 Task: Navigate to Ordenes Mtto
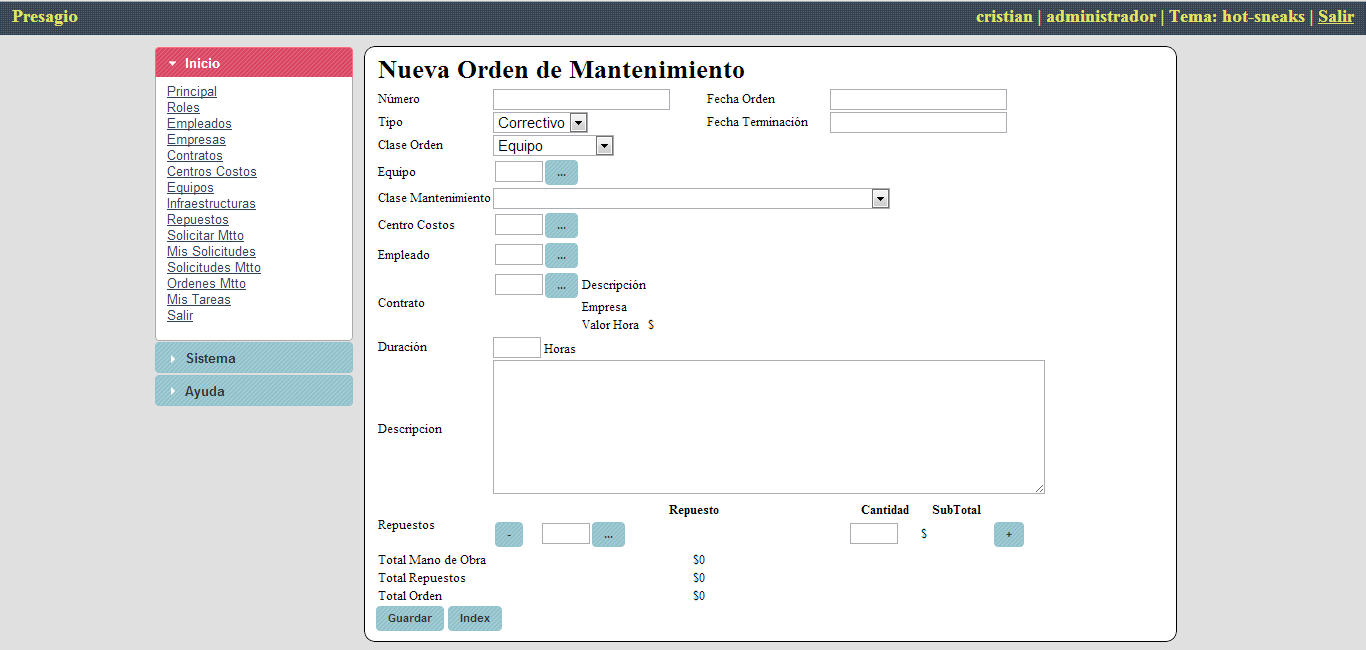(206, 283)
